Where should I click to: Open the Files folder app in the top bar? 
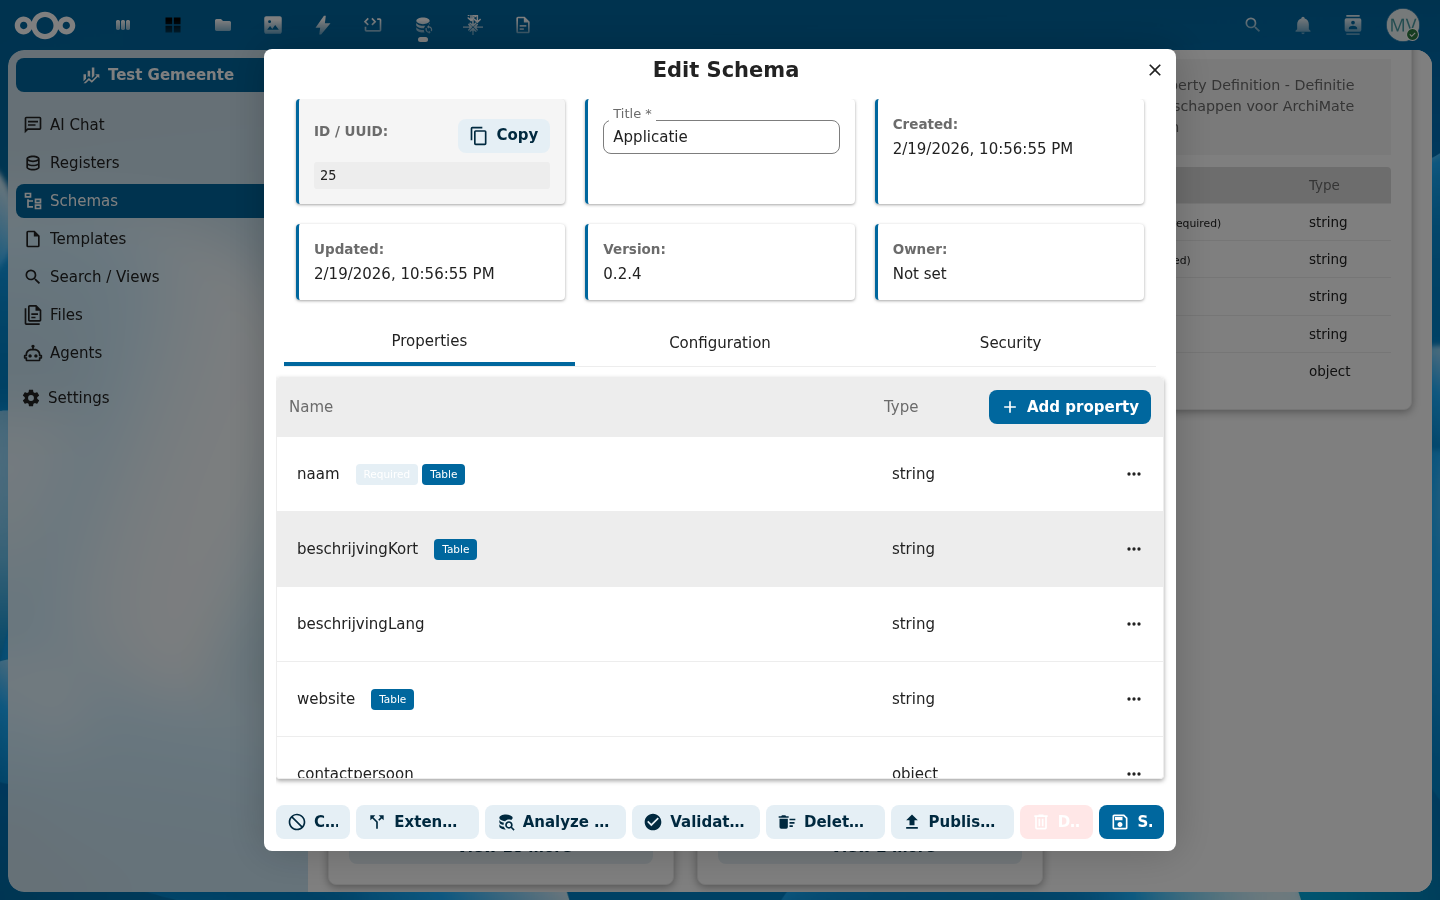coord(223,25)
